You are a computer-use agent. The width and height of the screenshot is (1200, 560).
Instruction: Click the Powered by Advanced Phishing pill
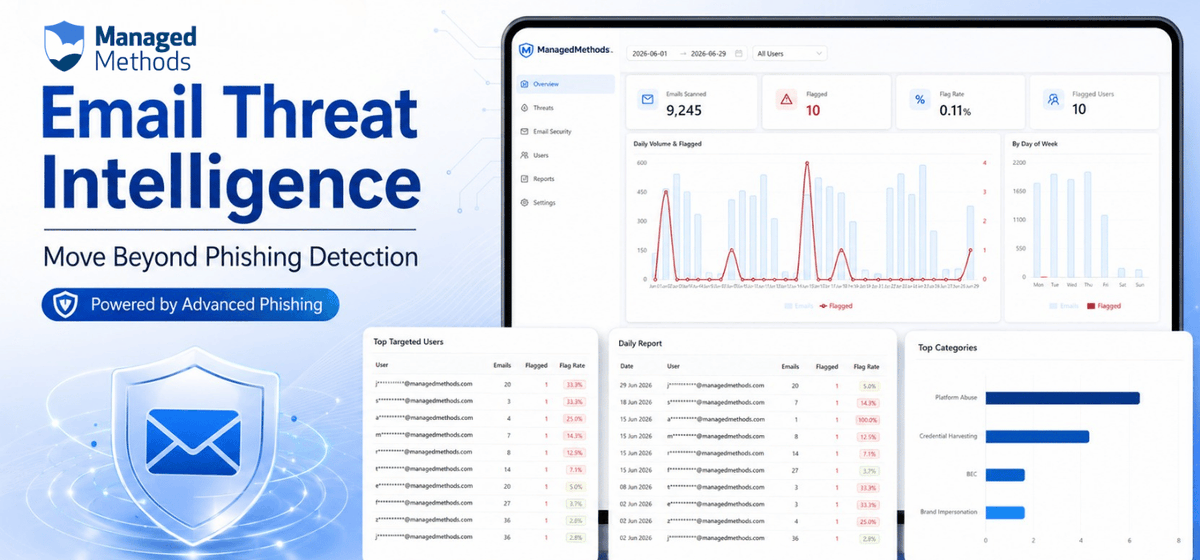190,305
